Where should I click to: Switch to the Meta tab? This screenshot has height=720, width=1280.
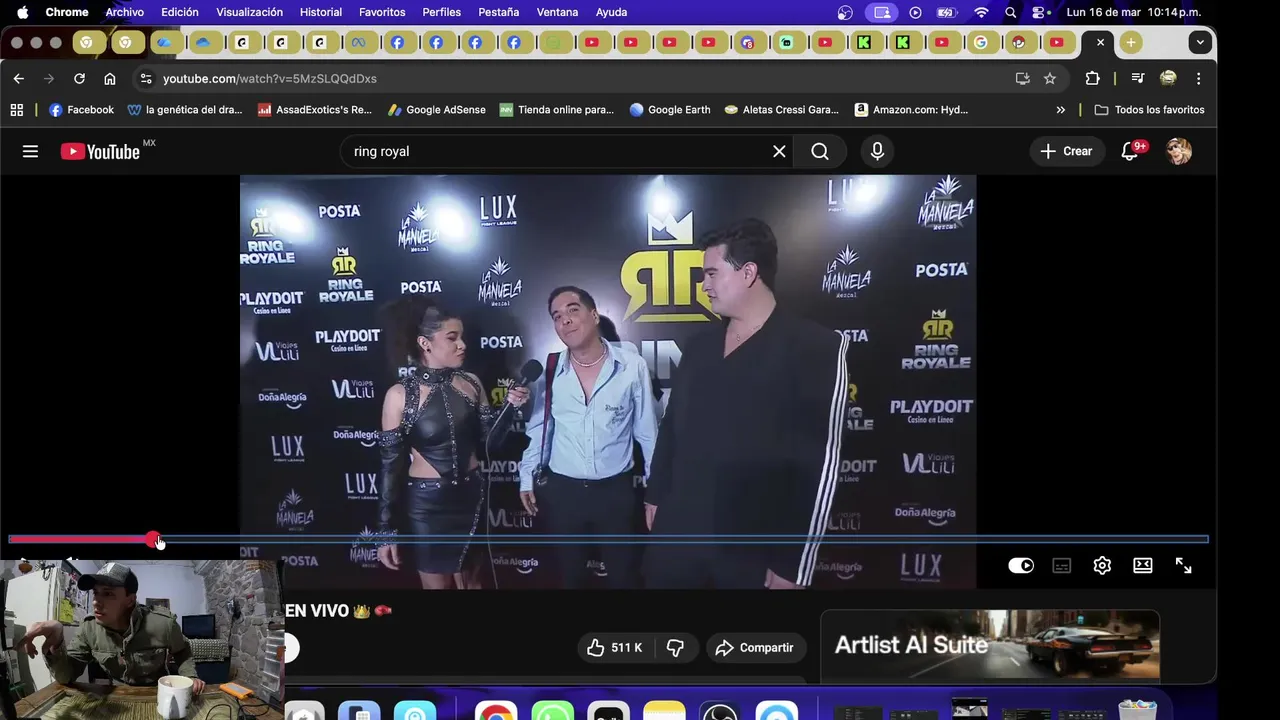point(358,42)
